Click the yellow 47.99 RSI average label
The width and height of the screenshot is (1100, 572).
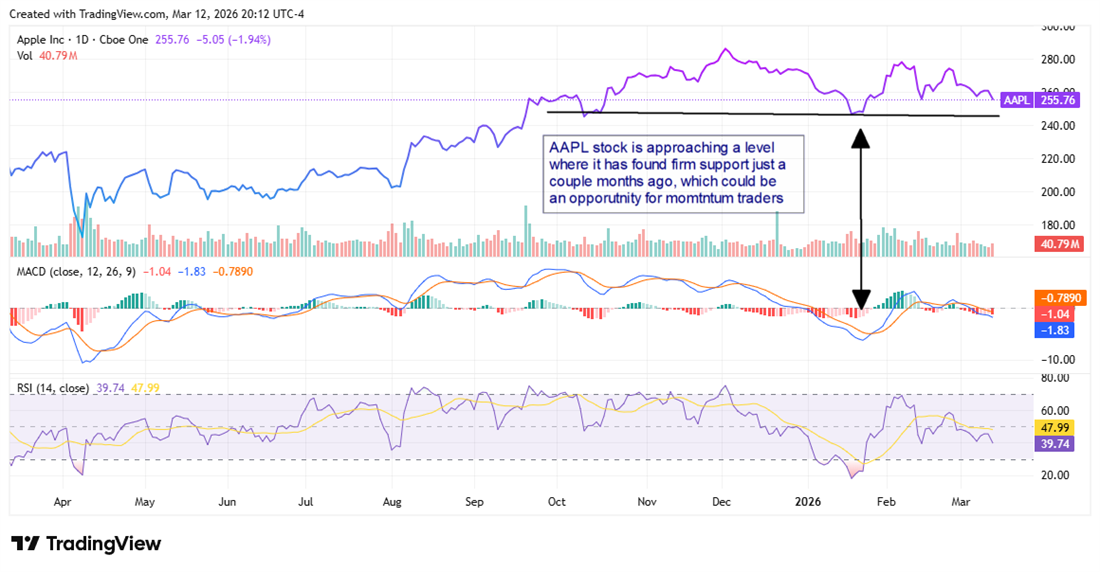tap(1055, 426)
